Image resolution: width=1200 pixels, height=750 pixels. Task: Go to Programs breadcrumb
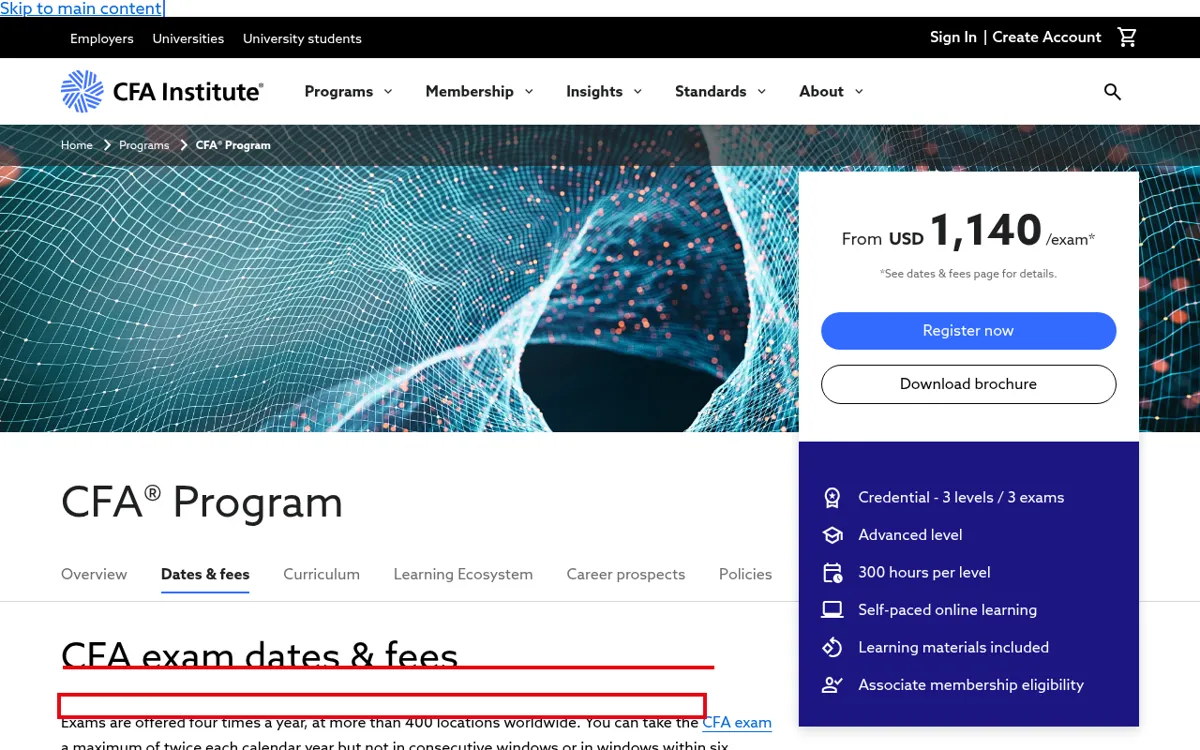144,145
